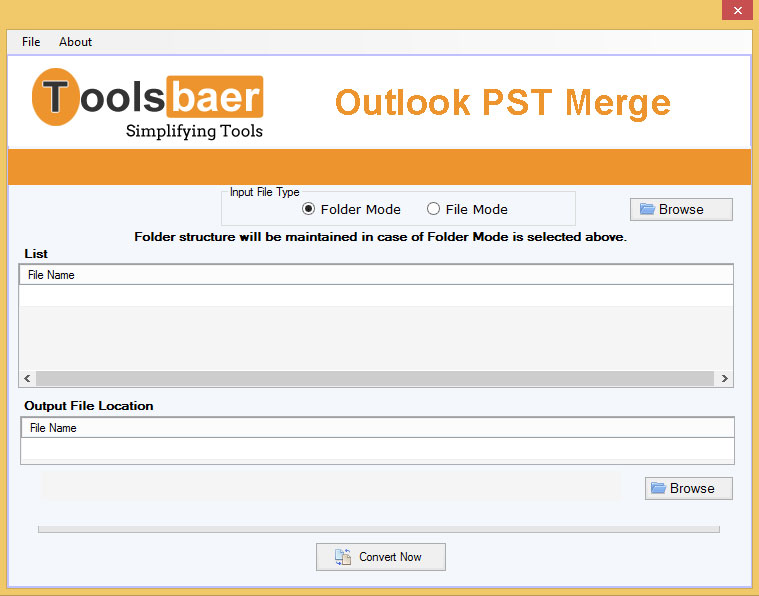Select the Folder Mode radio button
759x596 pixels.
click(x=309, y=209)
